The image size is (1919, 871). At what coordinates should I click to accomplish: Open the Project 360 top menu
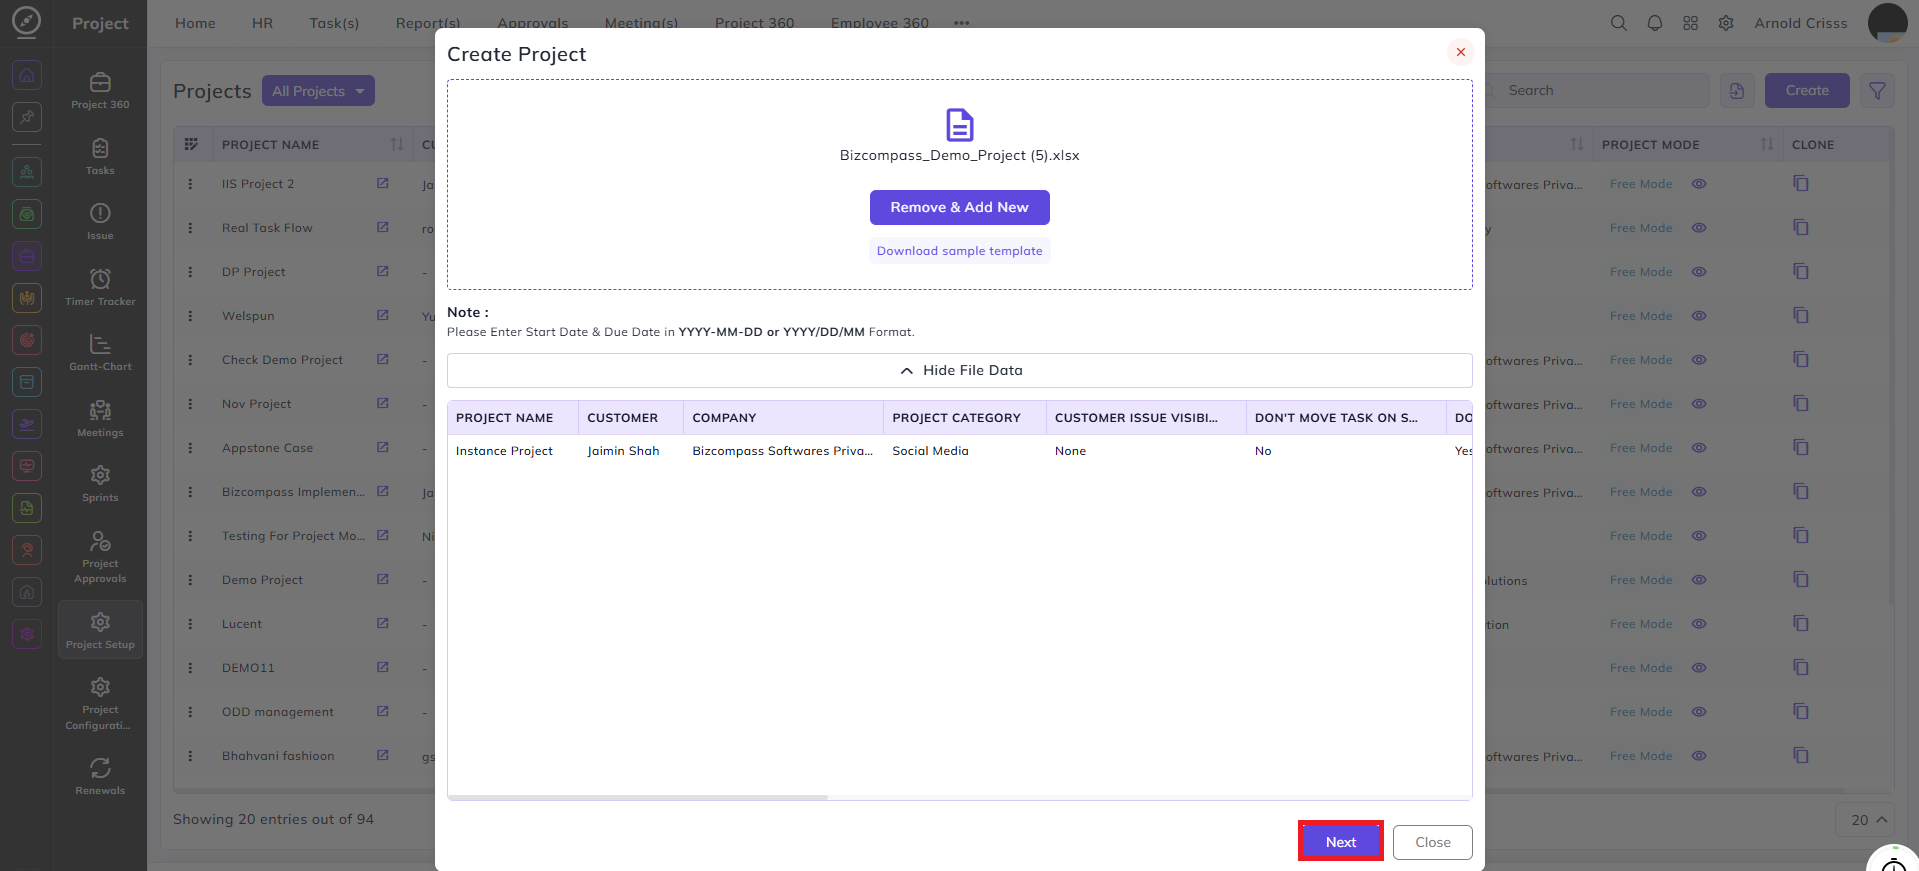pyautogui.click(x=754, y=23)
